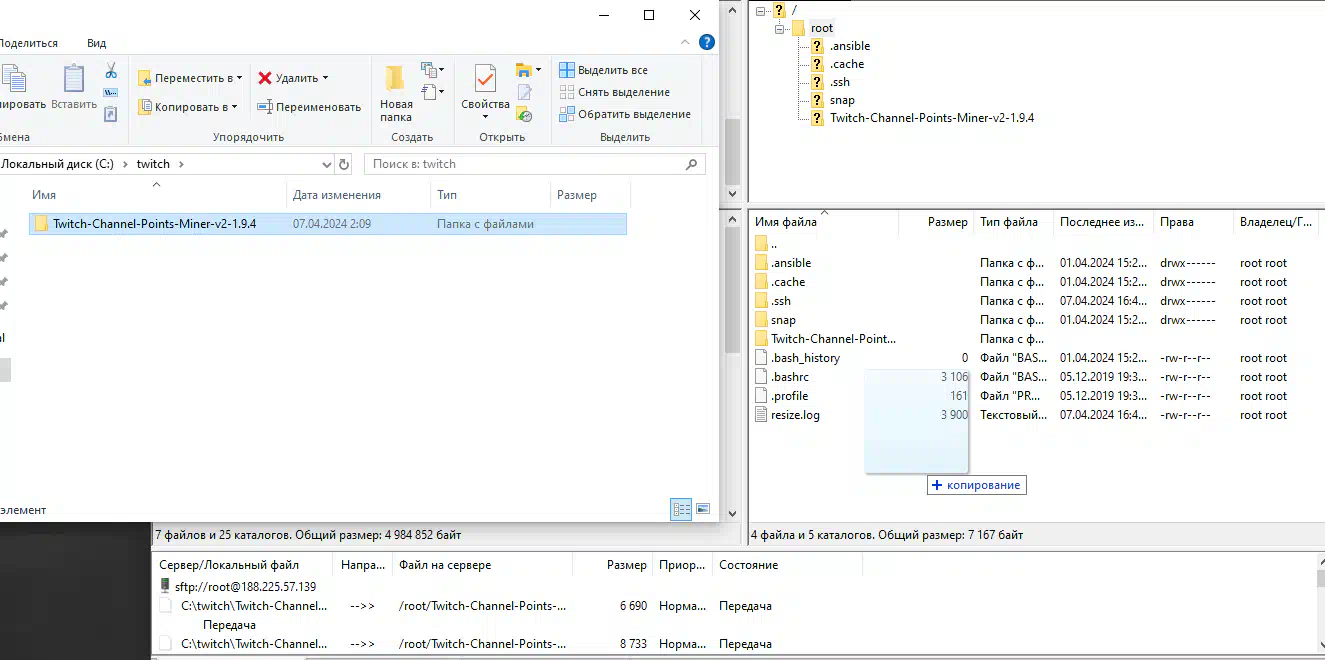1325x660 pixels.
Task: Open the Easy access dropdown icon
Action: pyautogui.click(x=433, y=92)
